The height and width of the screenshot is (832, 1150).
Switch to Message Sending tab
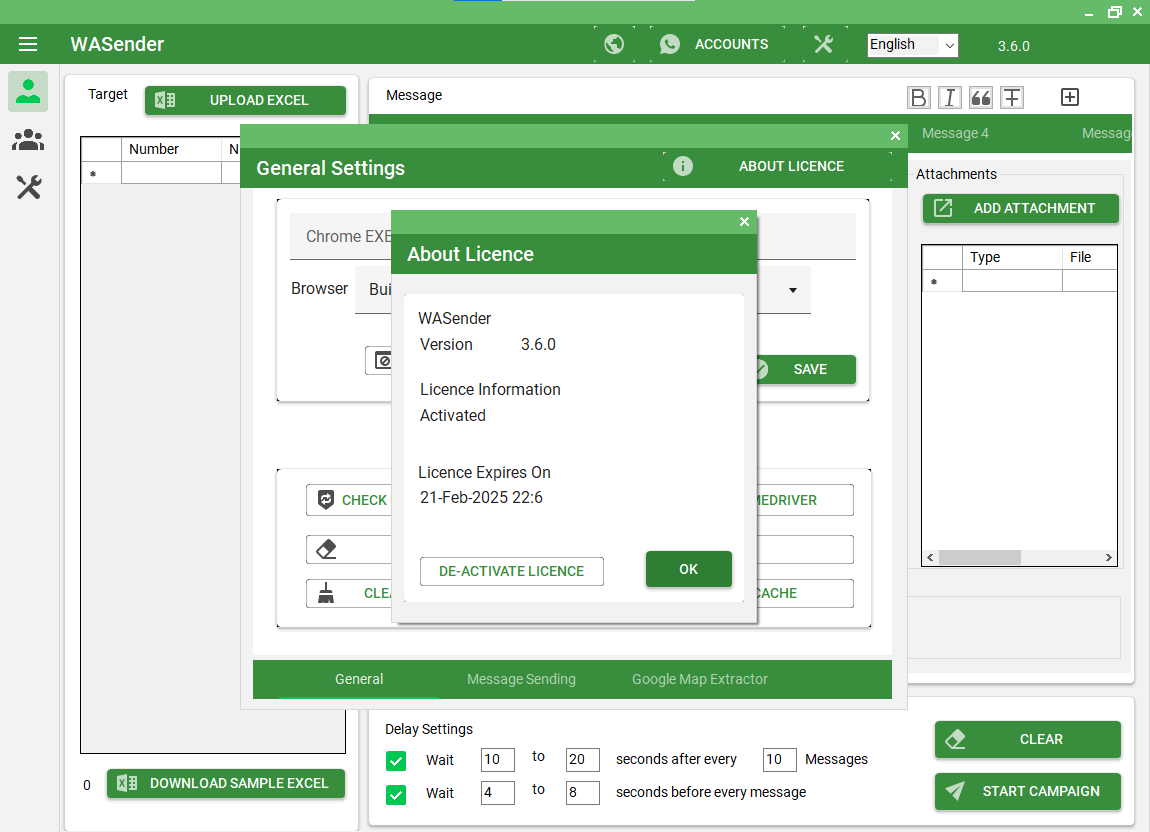pyautogui.click(x=521, y=679)
